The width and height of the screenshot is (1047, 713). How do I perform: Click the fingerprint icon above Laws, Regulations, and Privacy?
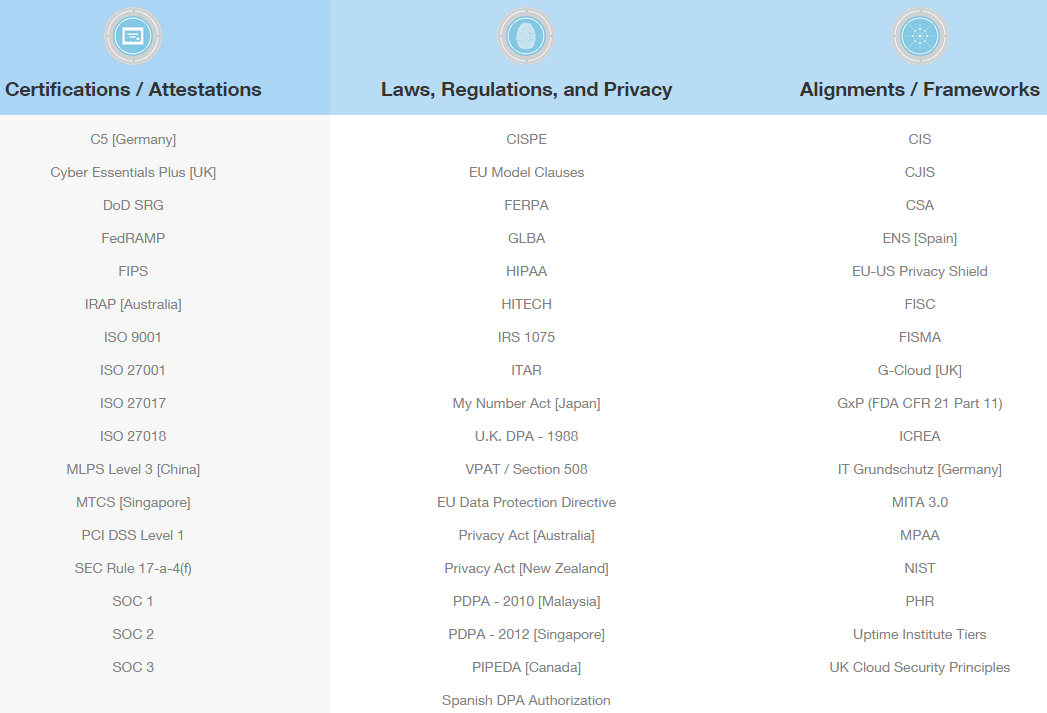[x=526, y=36]
